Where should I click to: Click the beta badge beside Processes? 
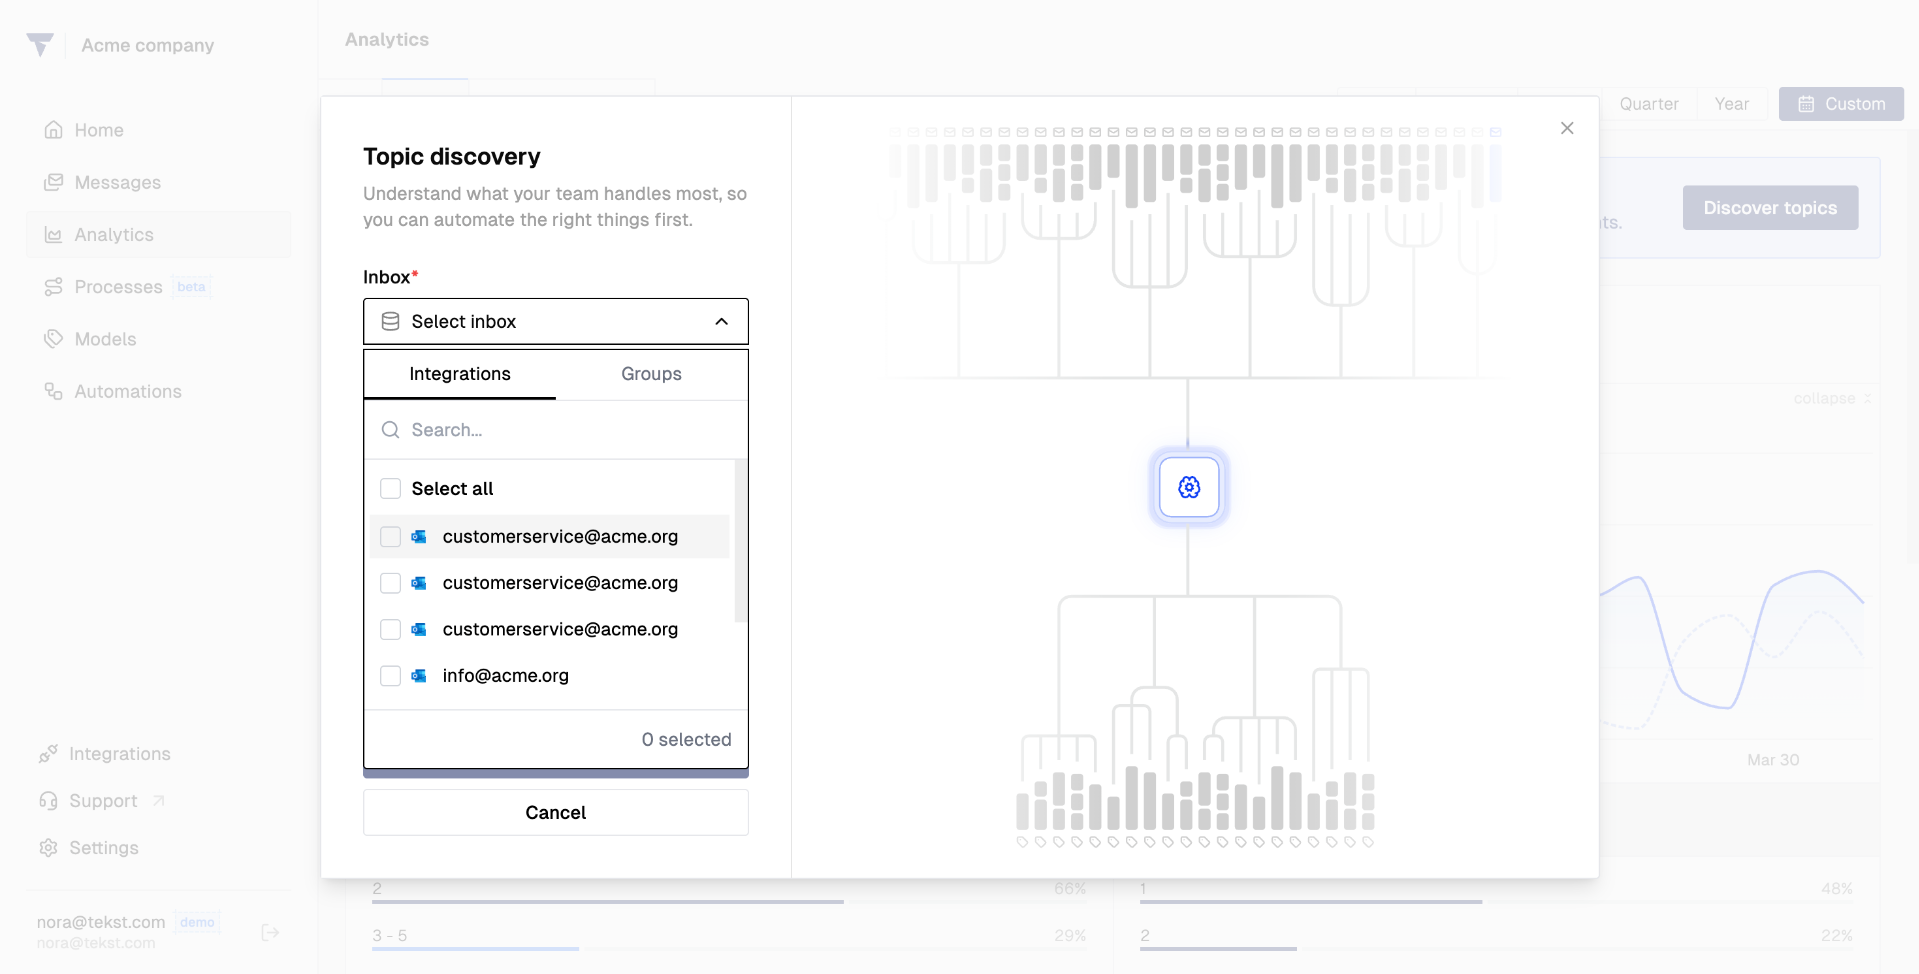[x=191, y=287]
